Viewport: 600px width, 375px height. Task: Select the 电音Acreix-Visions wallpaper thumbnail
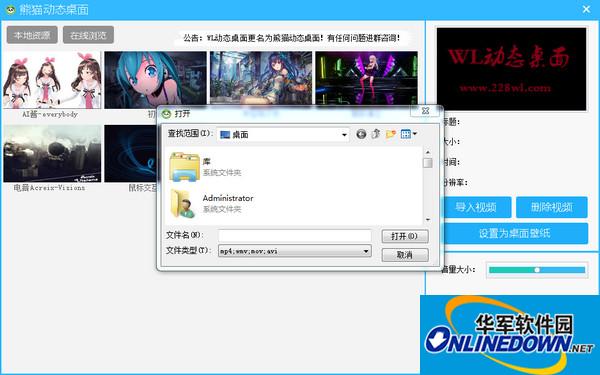(52, 153)
